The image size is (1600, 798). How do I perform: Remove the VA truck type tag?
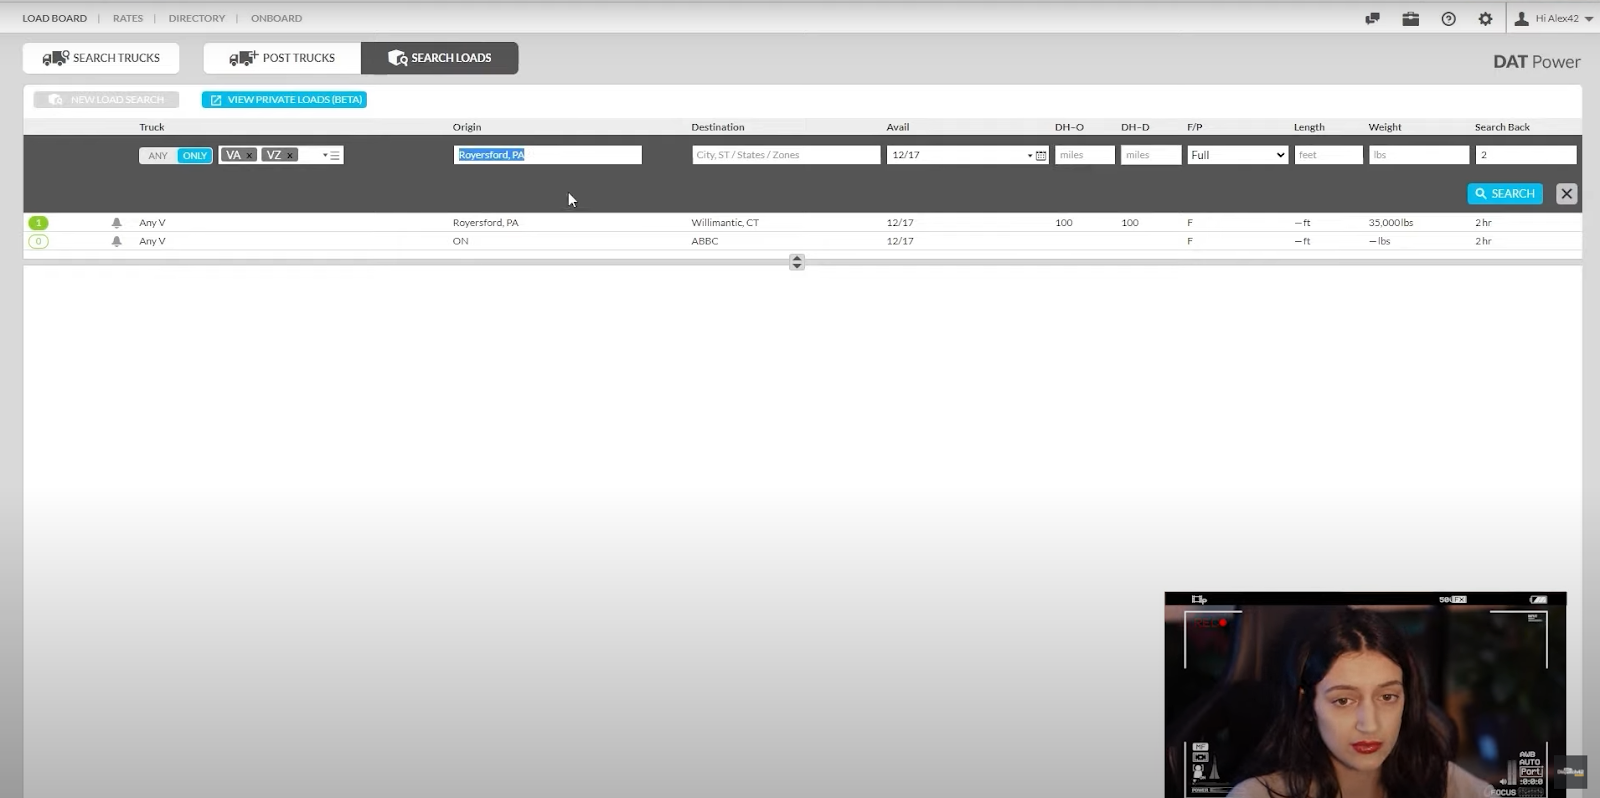pyautogui.click(x=250, y=156)
